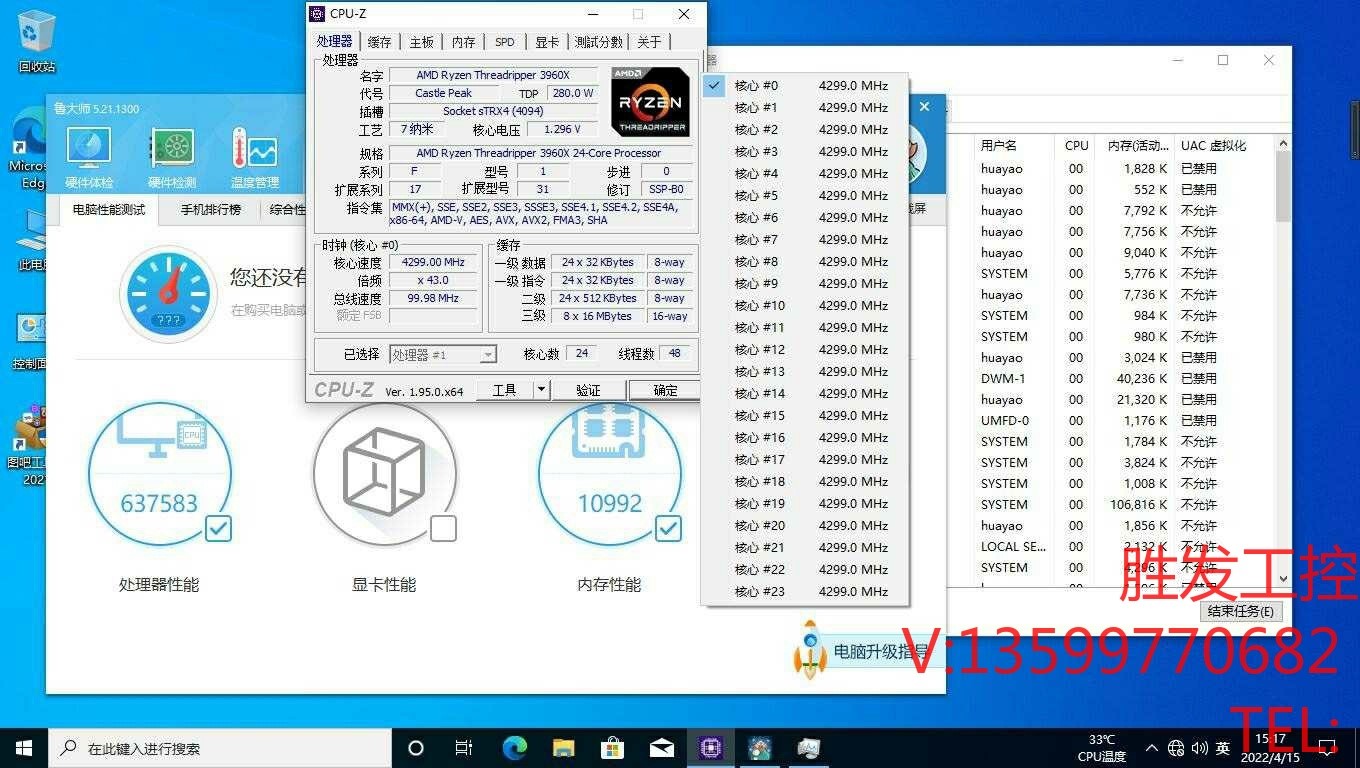Switch to the 内存 tab in CPU-Z
The width and height of the screenshot is (1360, 768).
[x=463, y=42]
